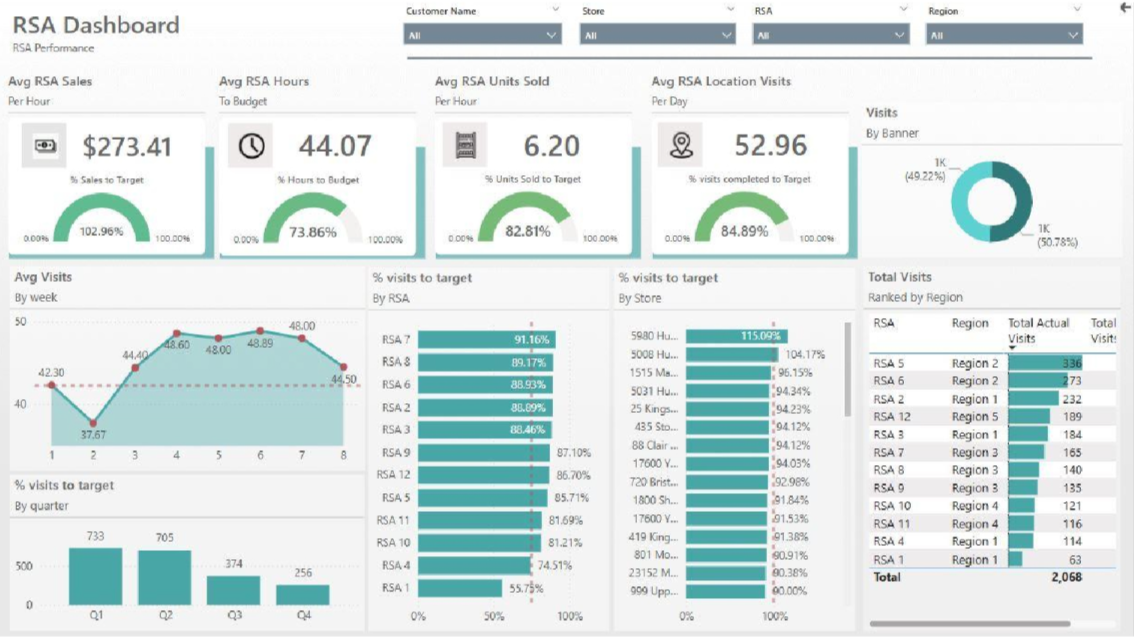Expand the Region slicer header chevron
Viewport: 1134px width, 637px height.
point(1077,9)
